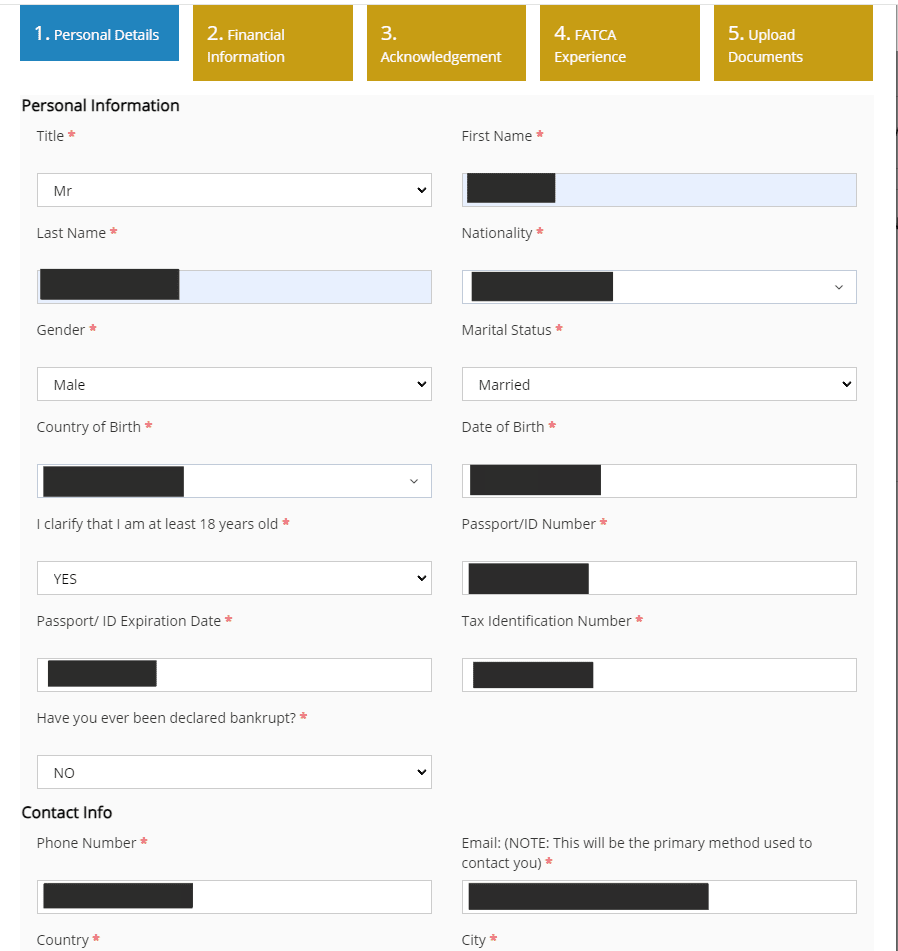
Task: Open the Gender dropdown showing Male
Action: tap(234, 385)
